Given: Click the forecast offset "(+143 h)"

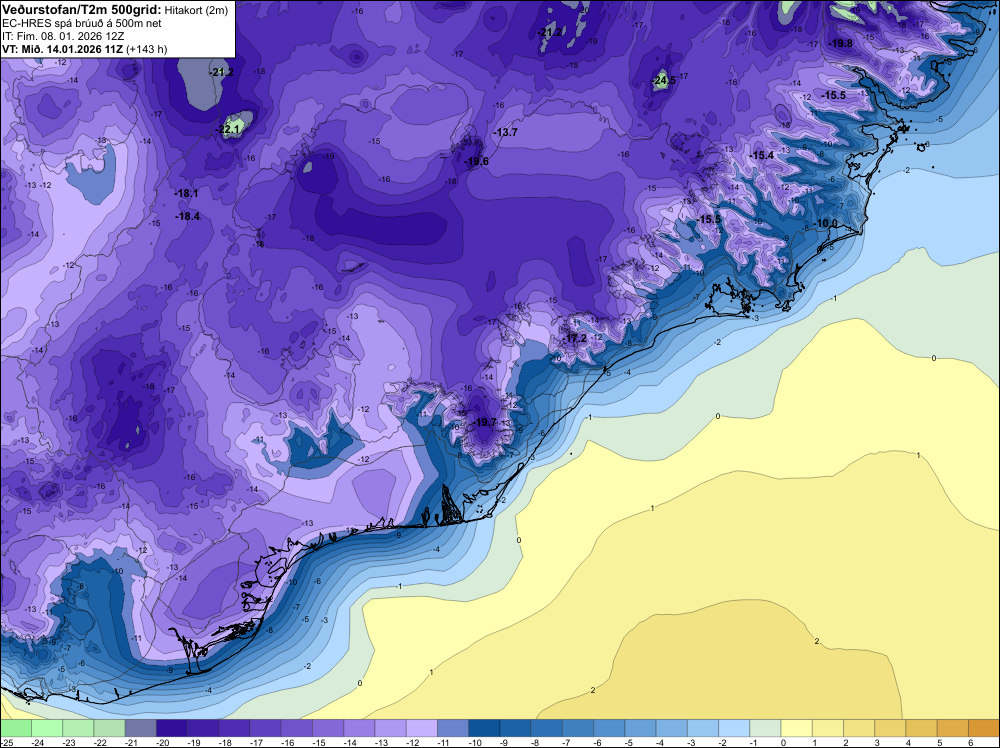Looking at the screenshot, I should click(147, 49).
